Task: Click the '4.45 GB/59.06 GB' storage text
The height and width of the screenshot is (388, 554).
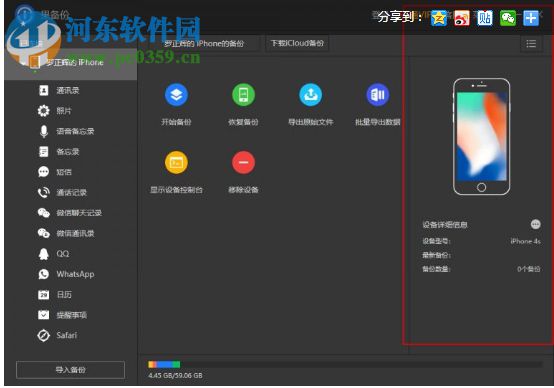Action: (x=175, y=375)
